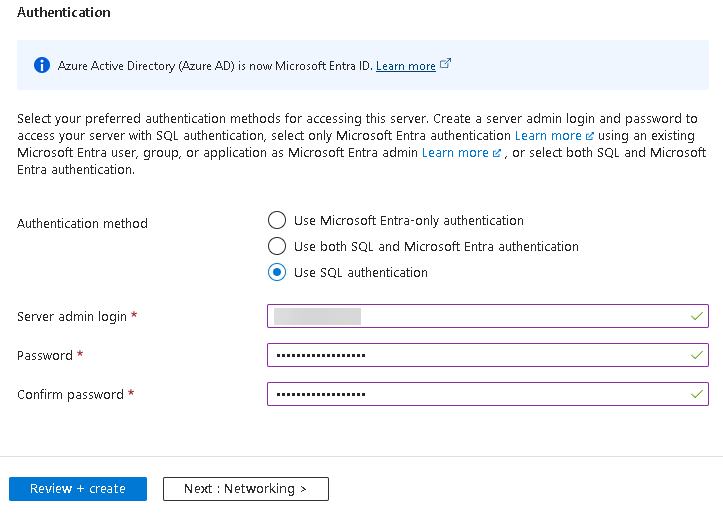This screenshot has height=518, width=723.
Task: Click the green checkmark in the Server admin login field
Action: (x=697, y=316)
